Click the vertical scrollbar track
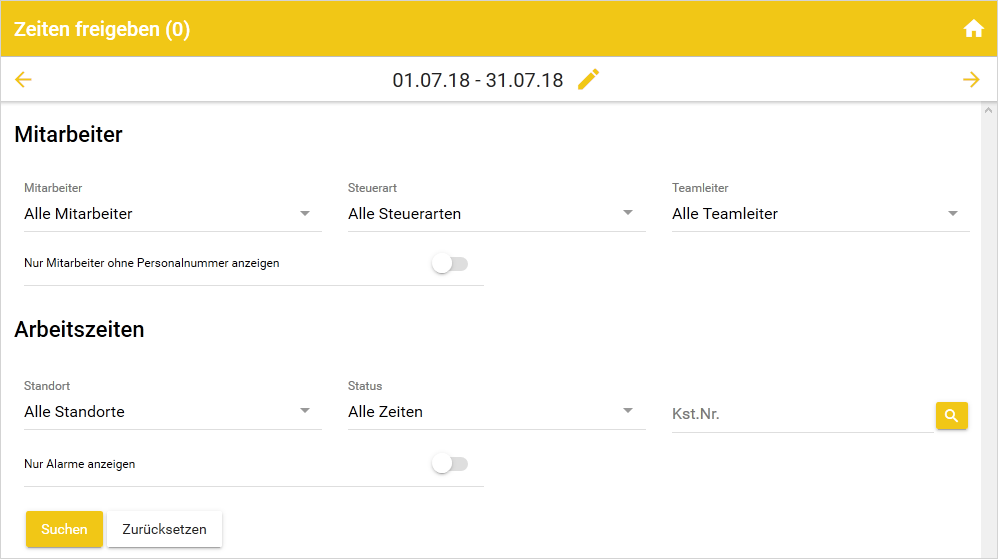 989,330
